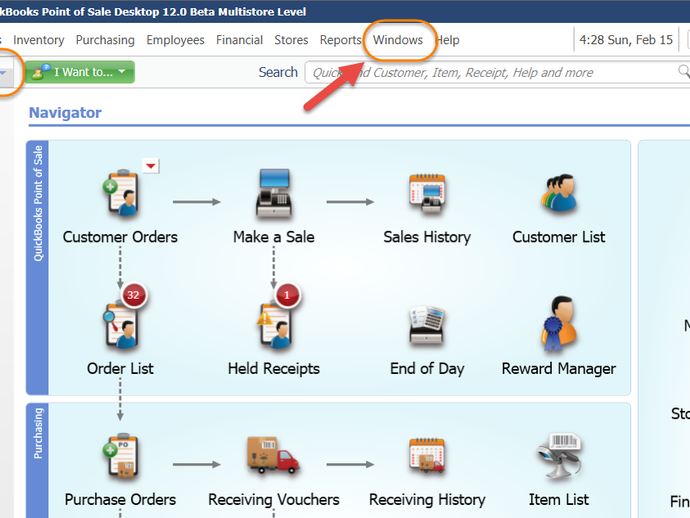Open the Purchase Orders icon

pos(121,456)
